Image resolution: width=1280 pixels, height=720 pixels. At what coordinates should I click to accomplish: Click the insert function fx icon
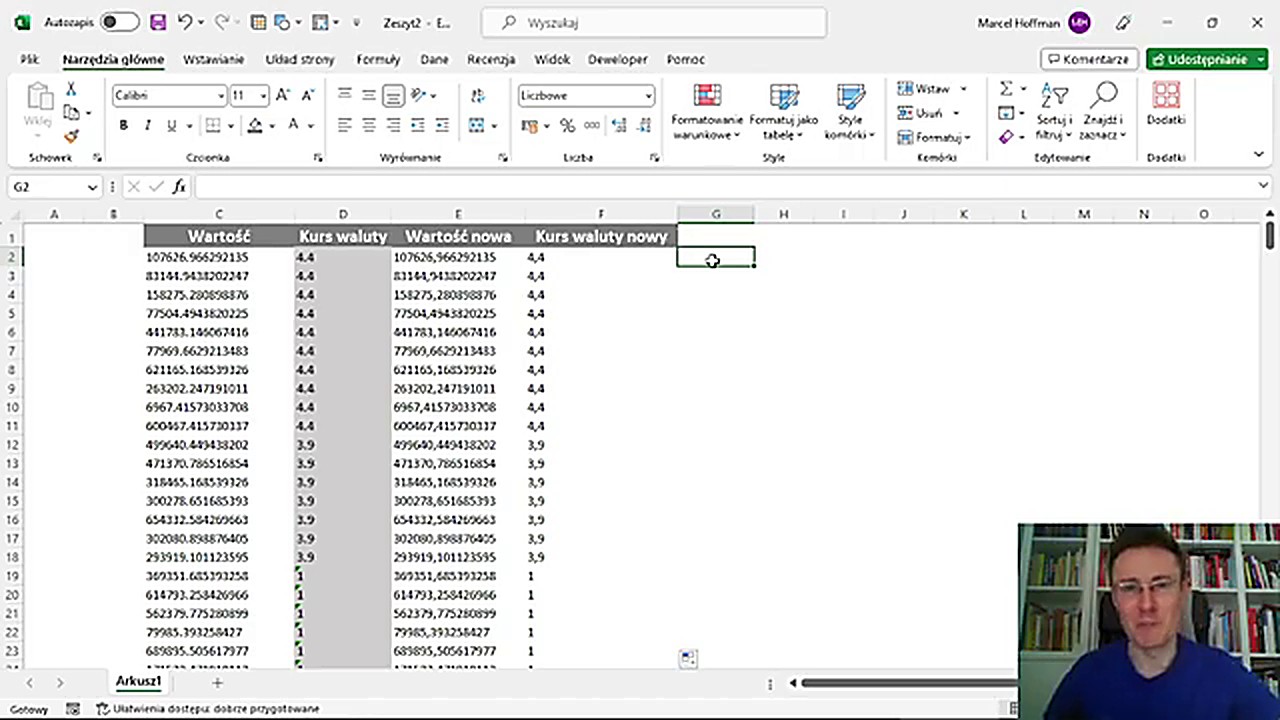tap(179, 186)
